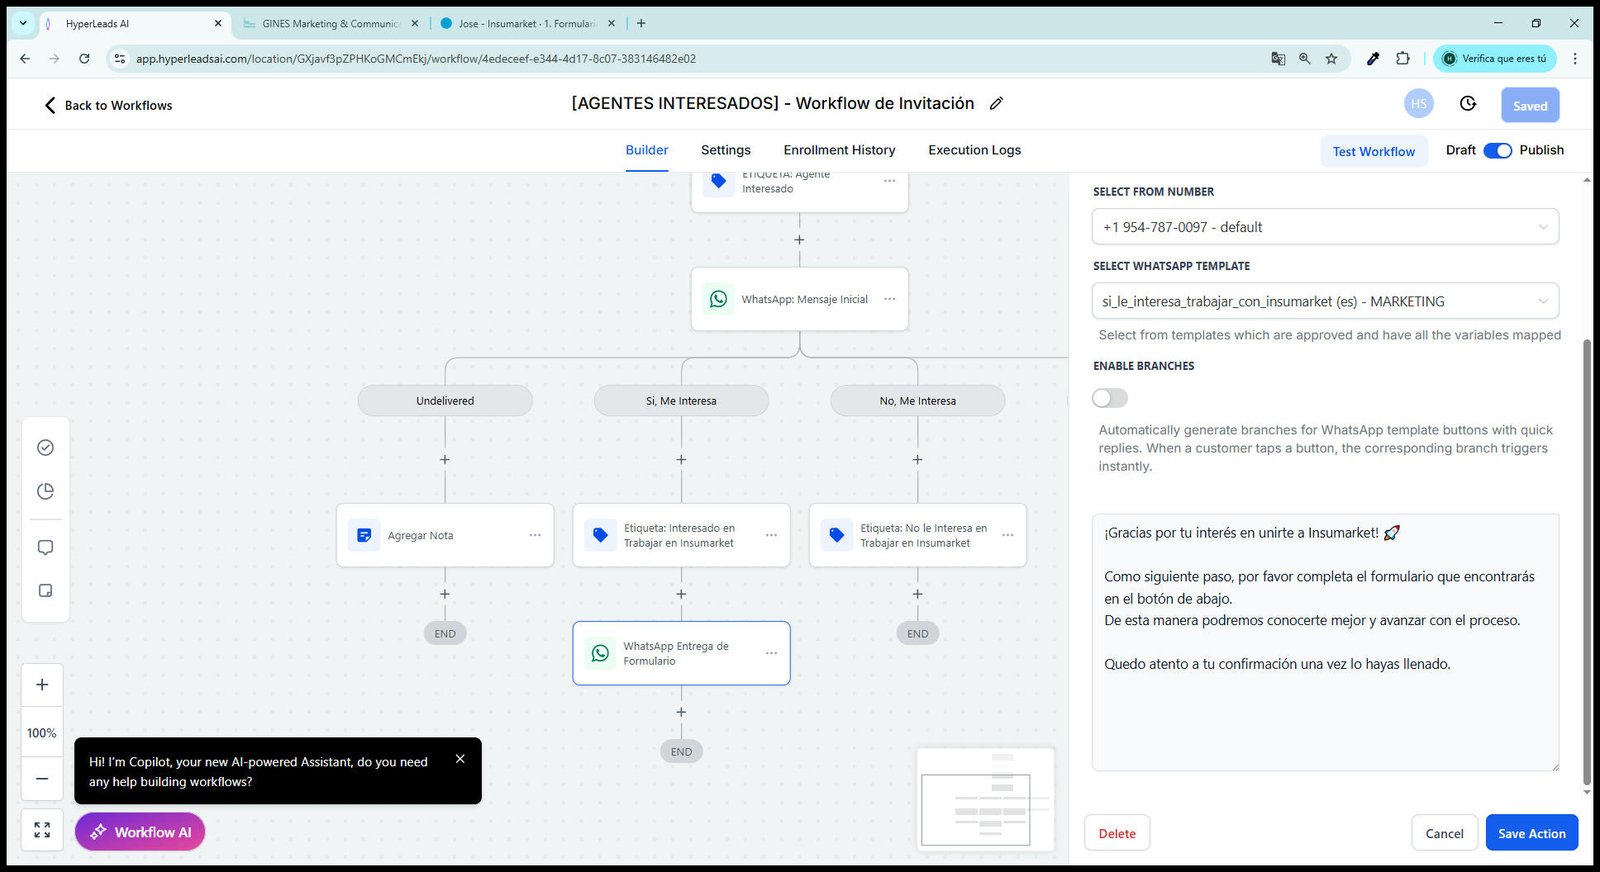Open the sticky note icon in sidebar
The image size is (1600, 872).
tap(45, 591)
